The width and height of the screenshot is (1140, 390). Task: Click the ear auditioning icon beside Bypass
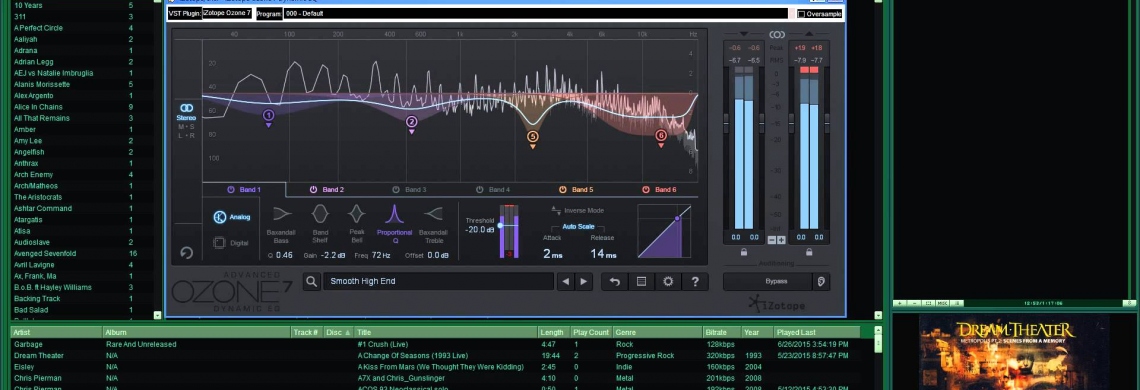(821, 282)
